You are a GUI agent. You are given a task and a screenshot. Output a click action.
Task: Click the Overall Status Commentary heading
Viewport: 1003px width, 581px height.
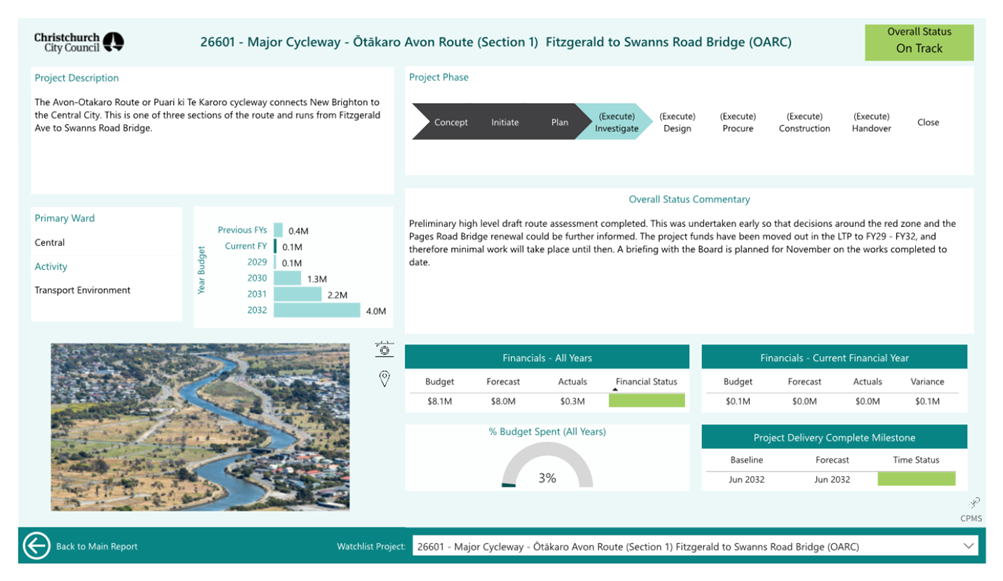689,199
